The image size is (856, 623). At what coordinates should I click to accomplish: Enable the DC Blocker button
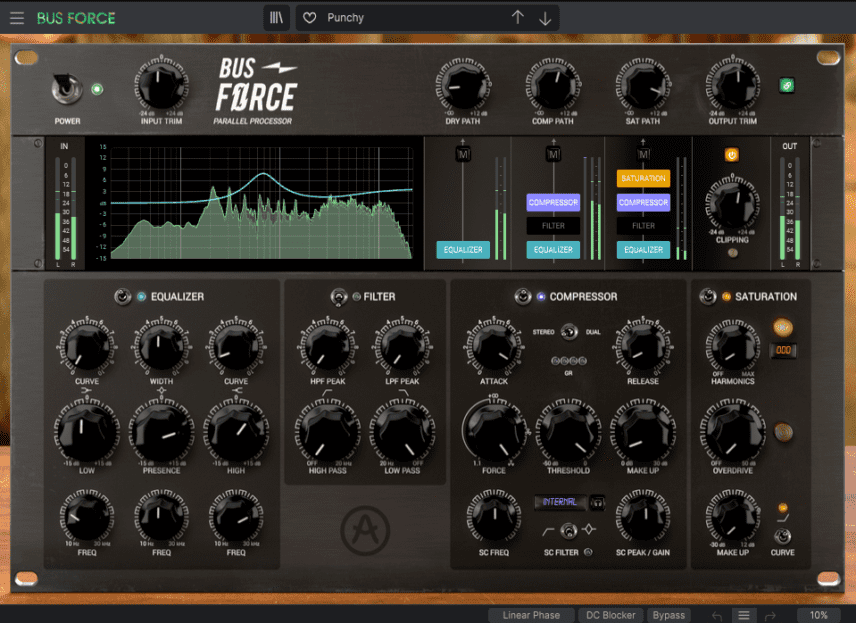[610, 615]
